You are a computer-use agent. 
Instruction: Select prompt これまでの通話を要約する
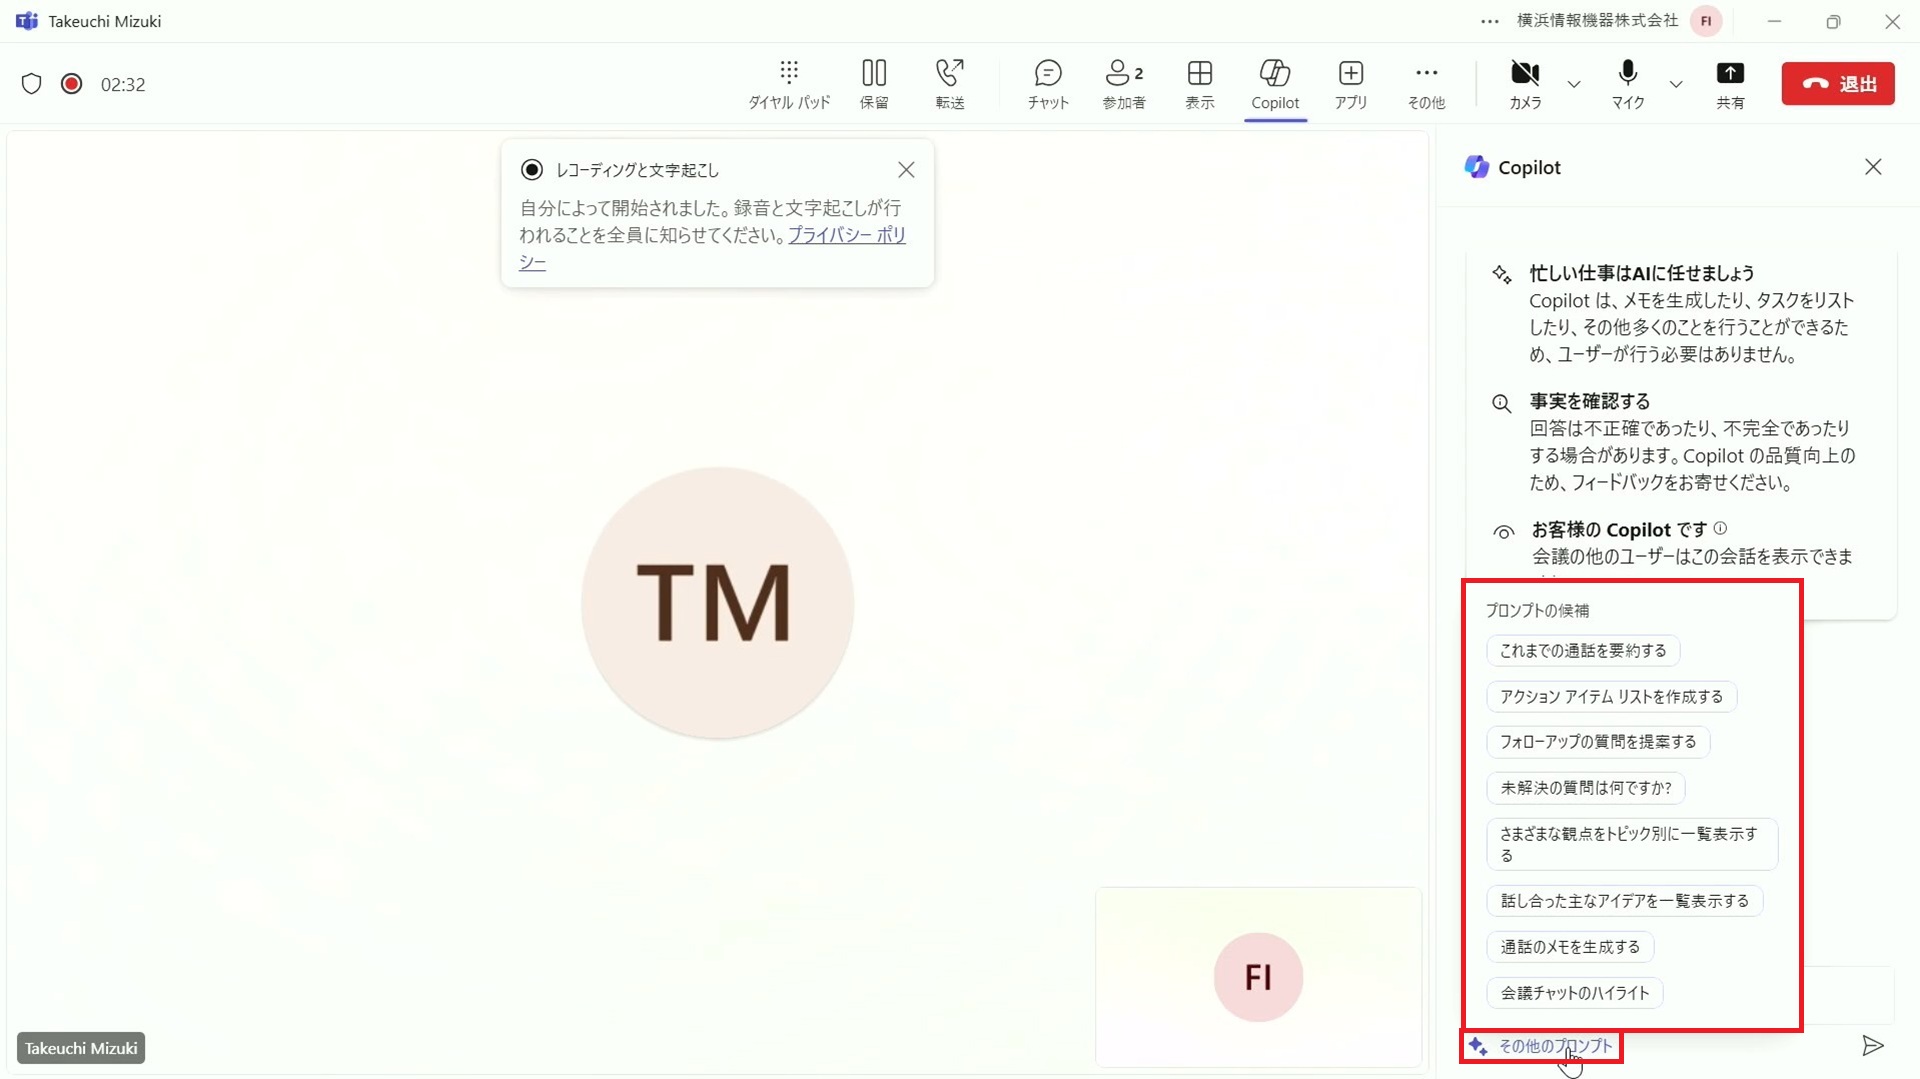(1583, 651)
